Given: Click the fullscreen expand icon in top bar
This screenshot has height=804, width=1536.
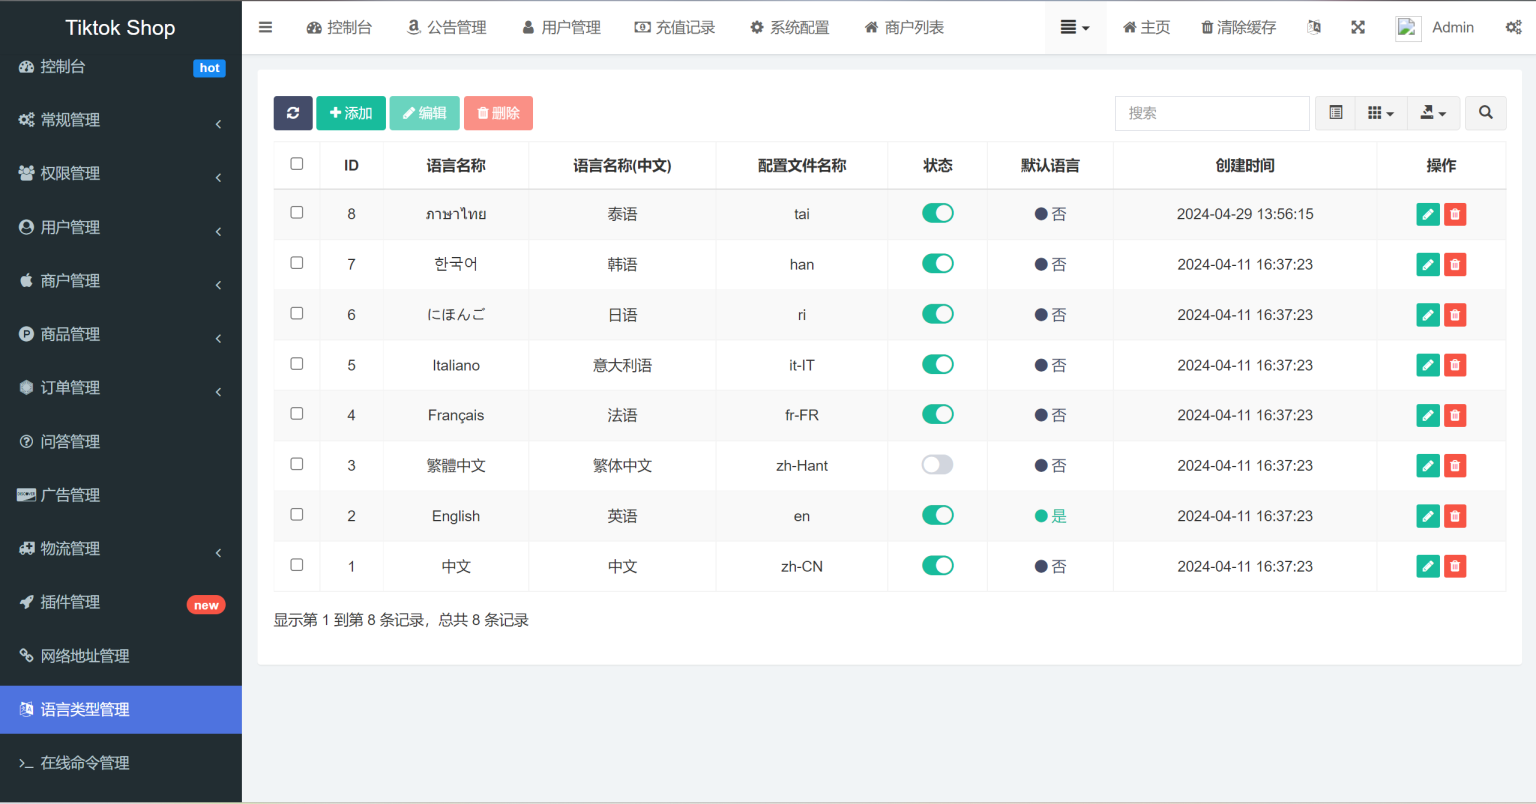Looking at the screenshot, I should pyautogui.click(x=1358, y=27).
